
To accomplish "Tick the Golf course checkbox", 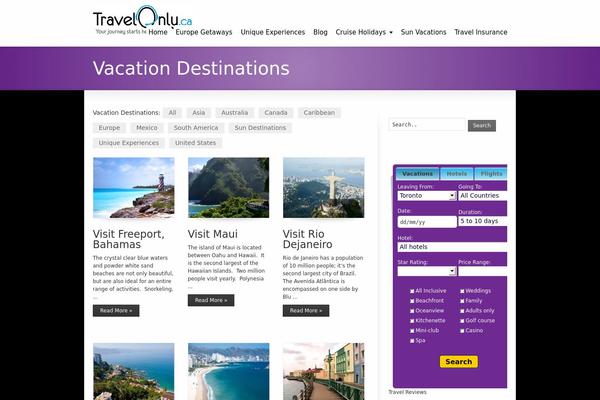I will (462, 321).
